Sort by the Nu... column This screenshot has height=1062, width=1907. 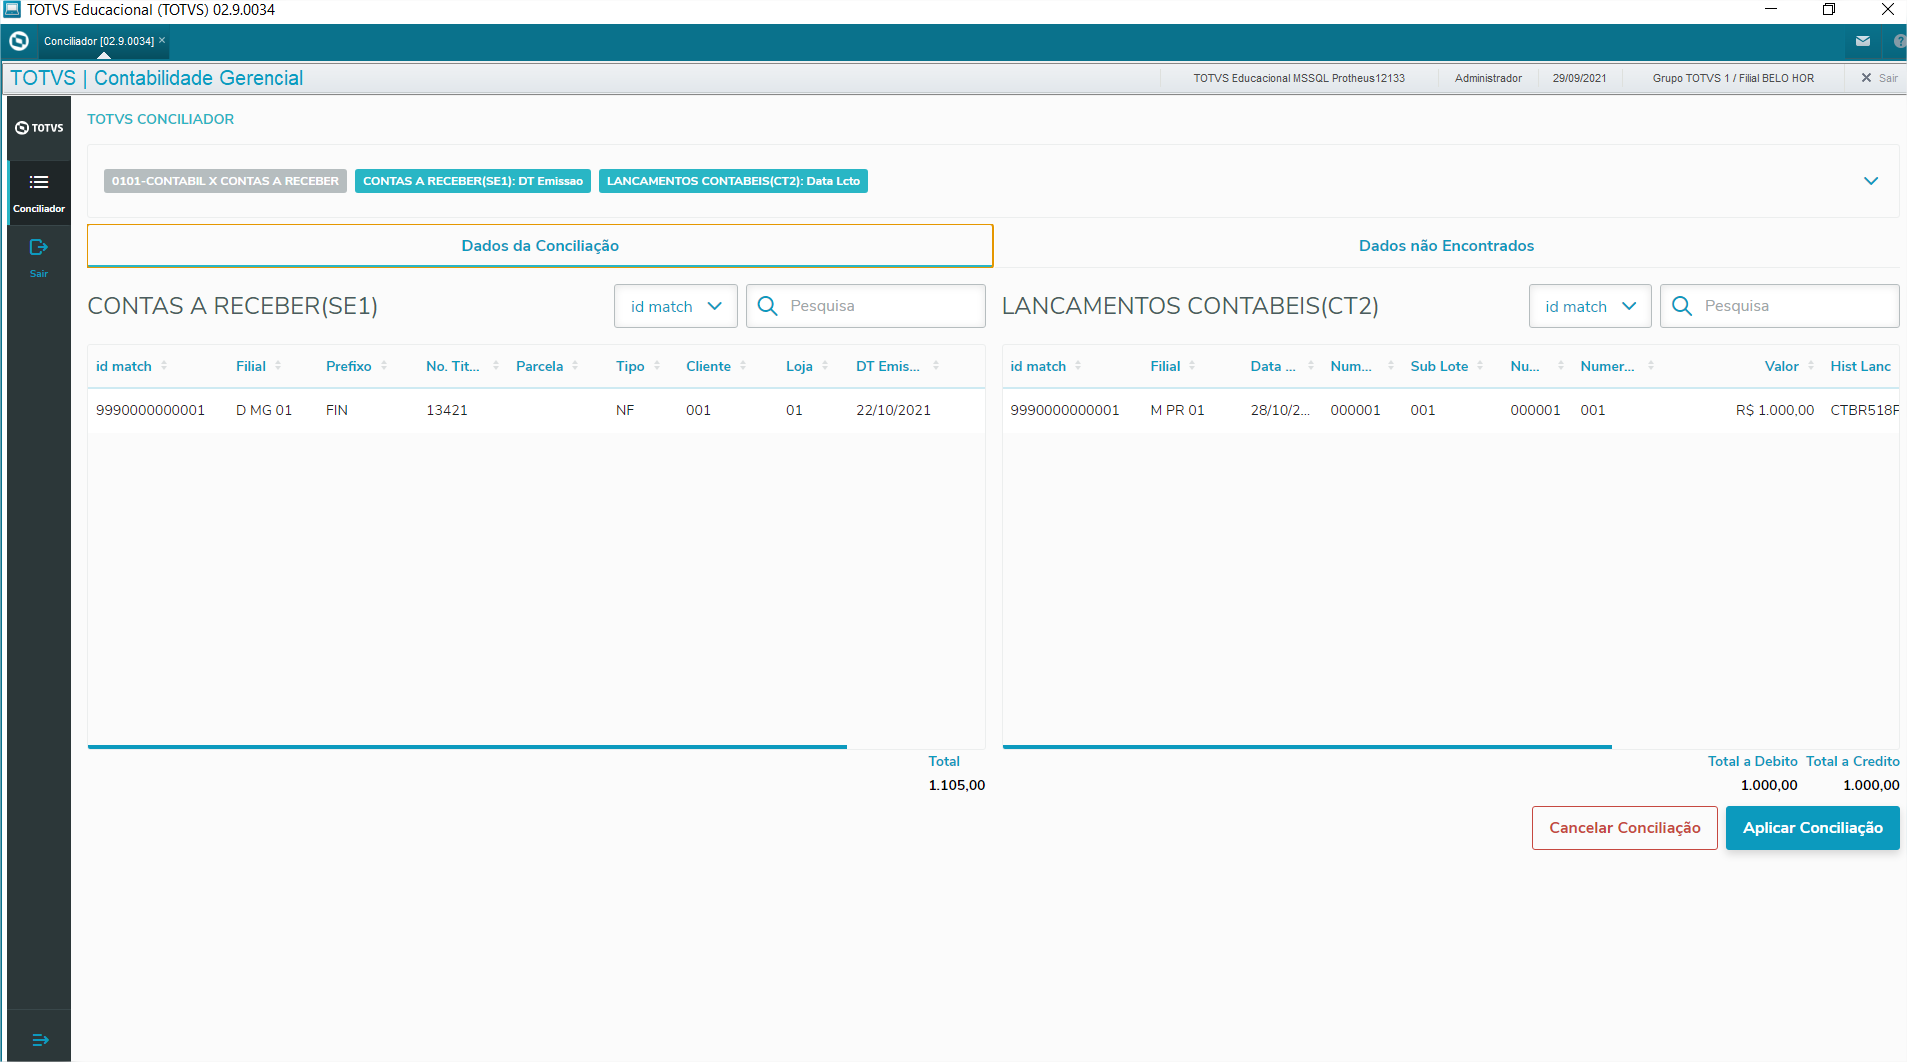[1561, 366]
